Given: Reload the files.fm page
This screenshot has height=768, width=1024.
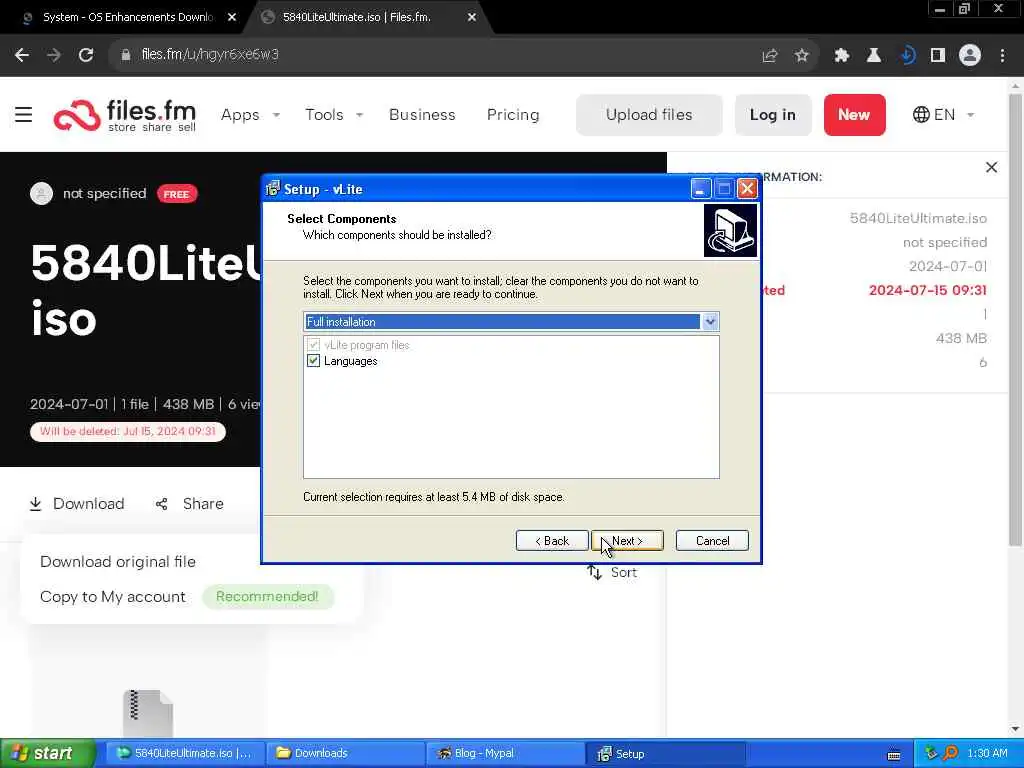Looking at the screenshot, I should [x=86, y=56].
